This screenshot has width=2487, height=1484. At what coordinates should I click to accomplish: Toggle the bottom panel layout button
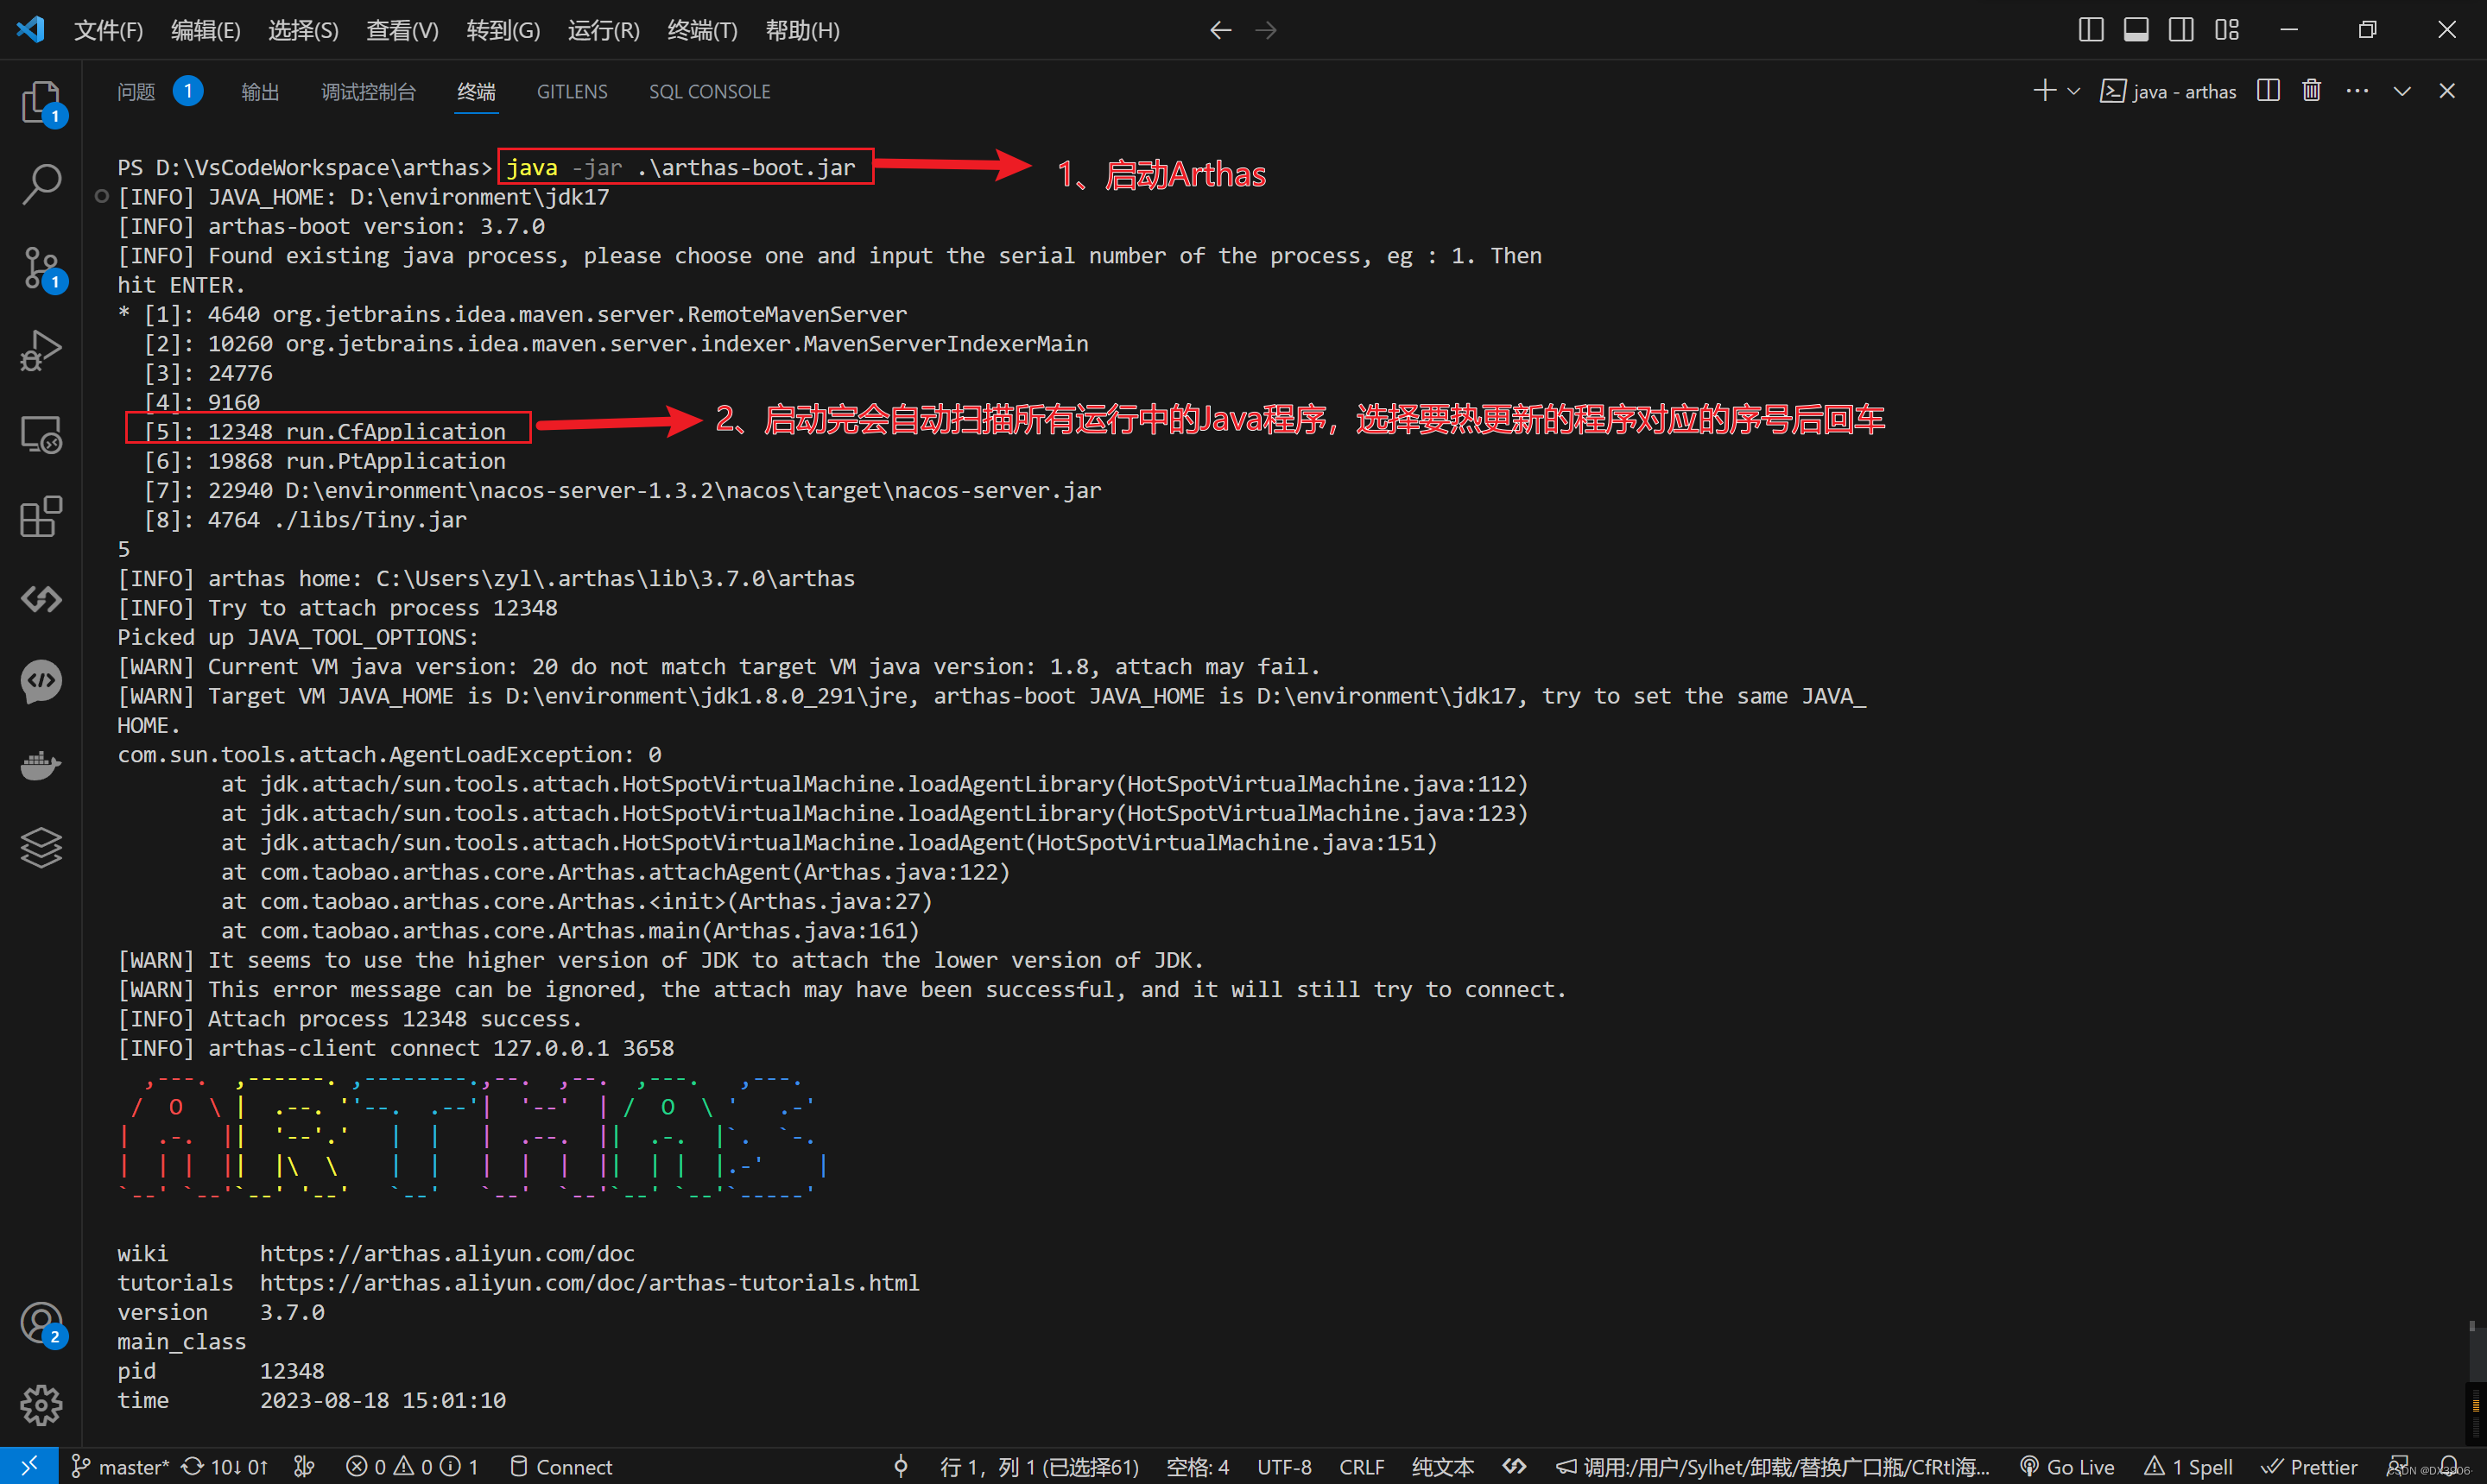point(2136,30)
